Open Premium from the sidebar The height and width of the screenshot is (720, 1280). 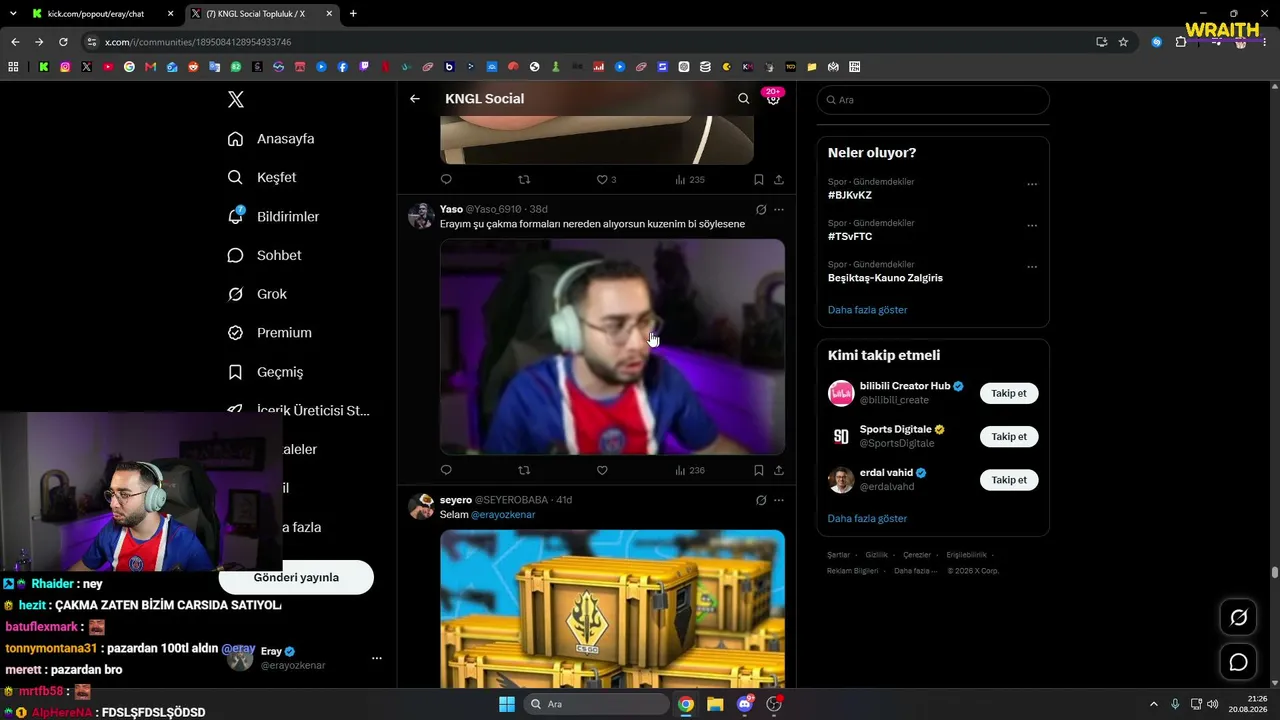(270, 333)
